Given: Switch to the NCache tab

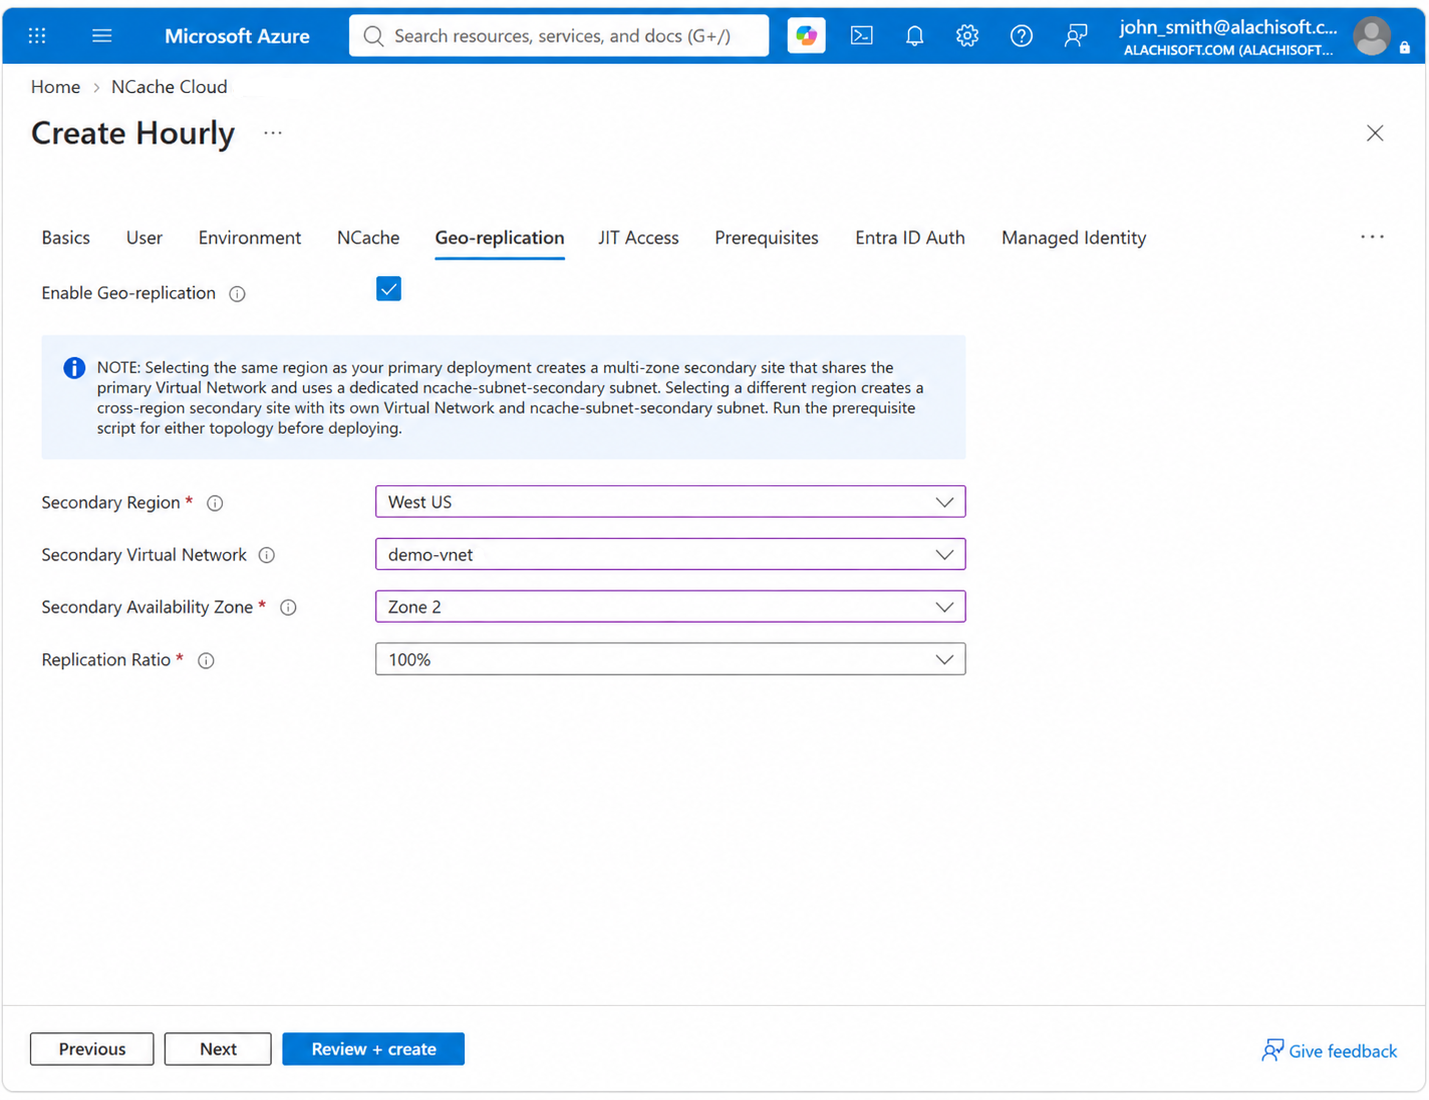Looking at the screenshot, I should tap(368, 238).
